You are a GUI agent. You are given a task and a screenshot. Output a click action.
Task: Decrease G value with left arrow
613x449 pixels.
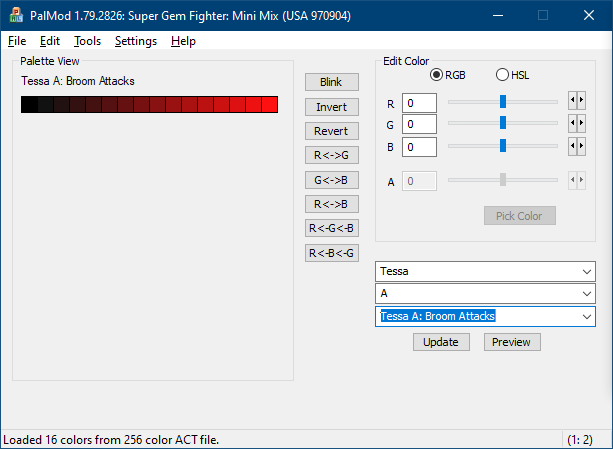[572, 123]
